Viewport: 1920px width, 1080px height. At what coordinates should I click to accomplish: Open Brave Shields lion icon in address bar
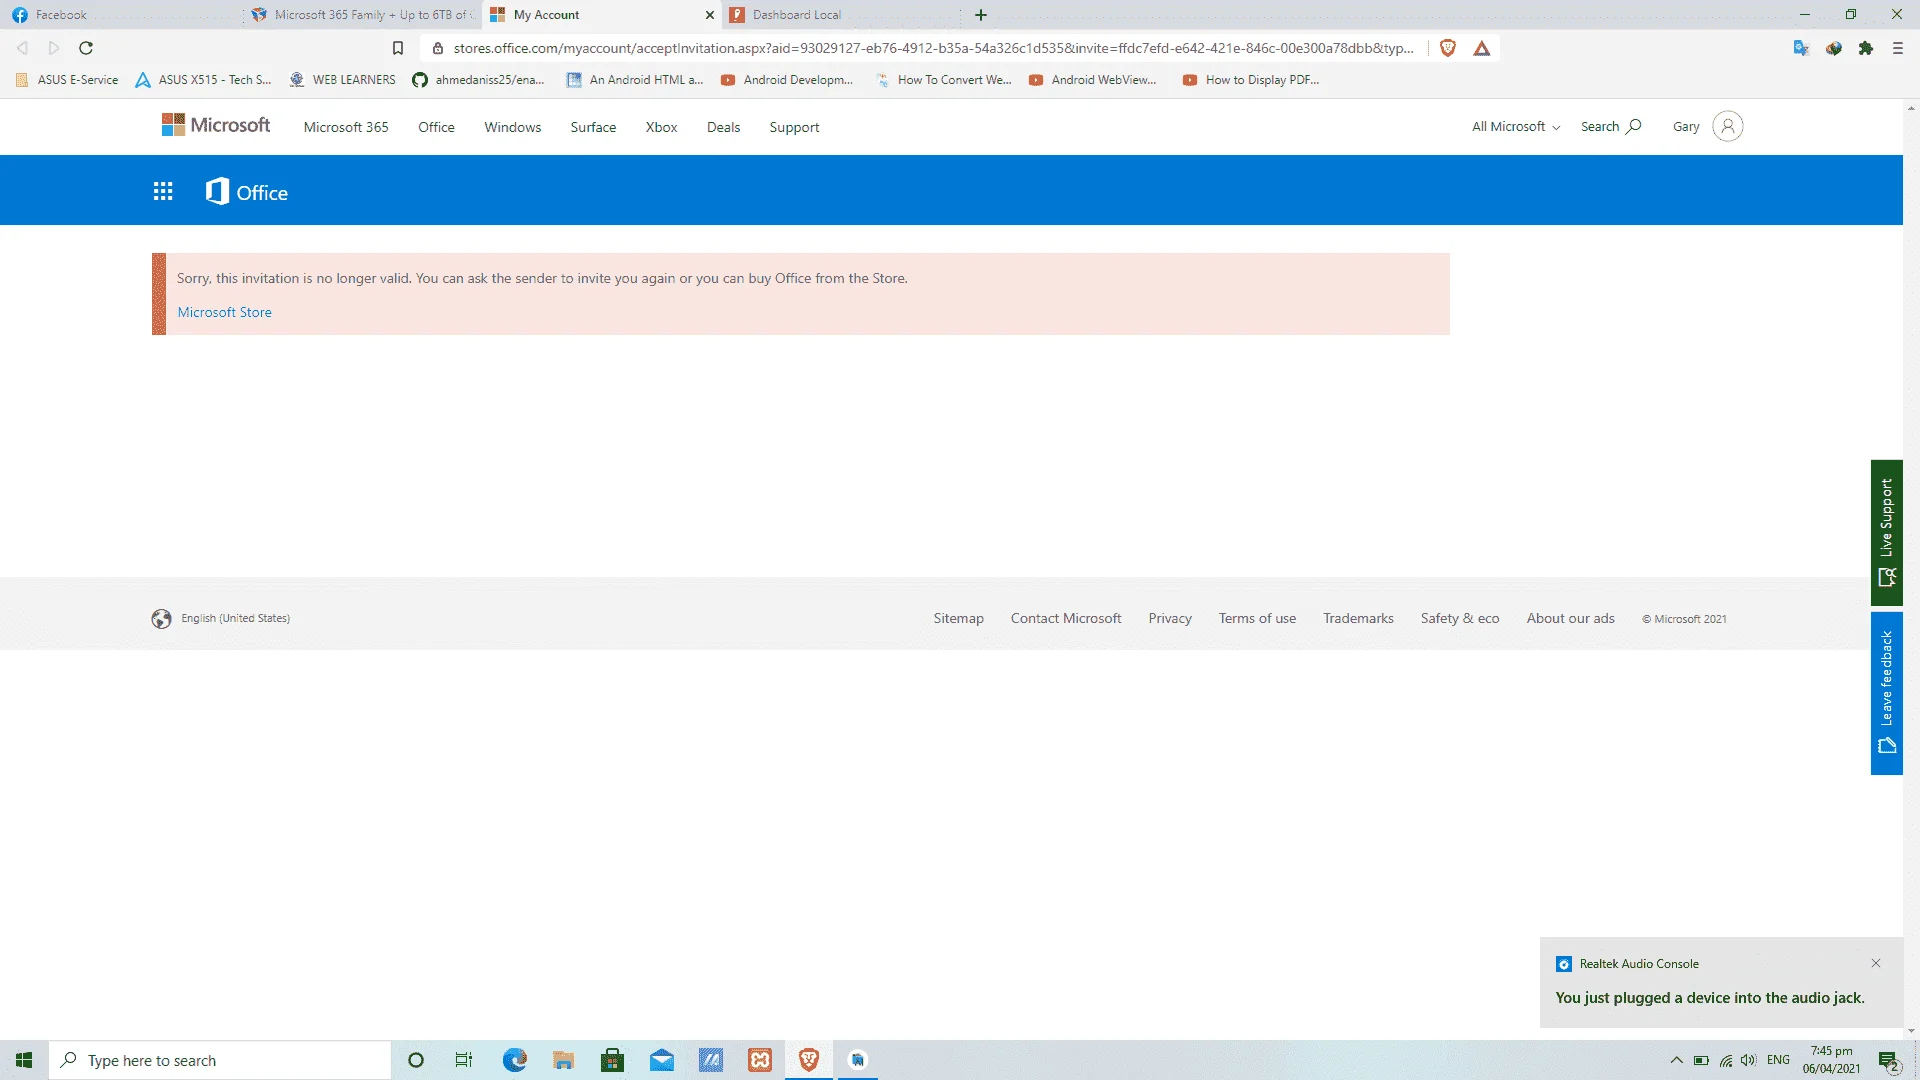(1447, 48)
